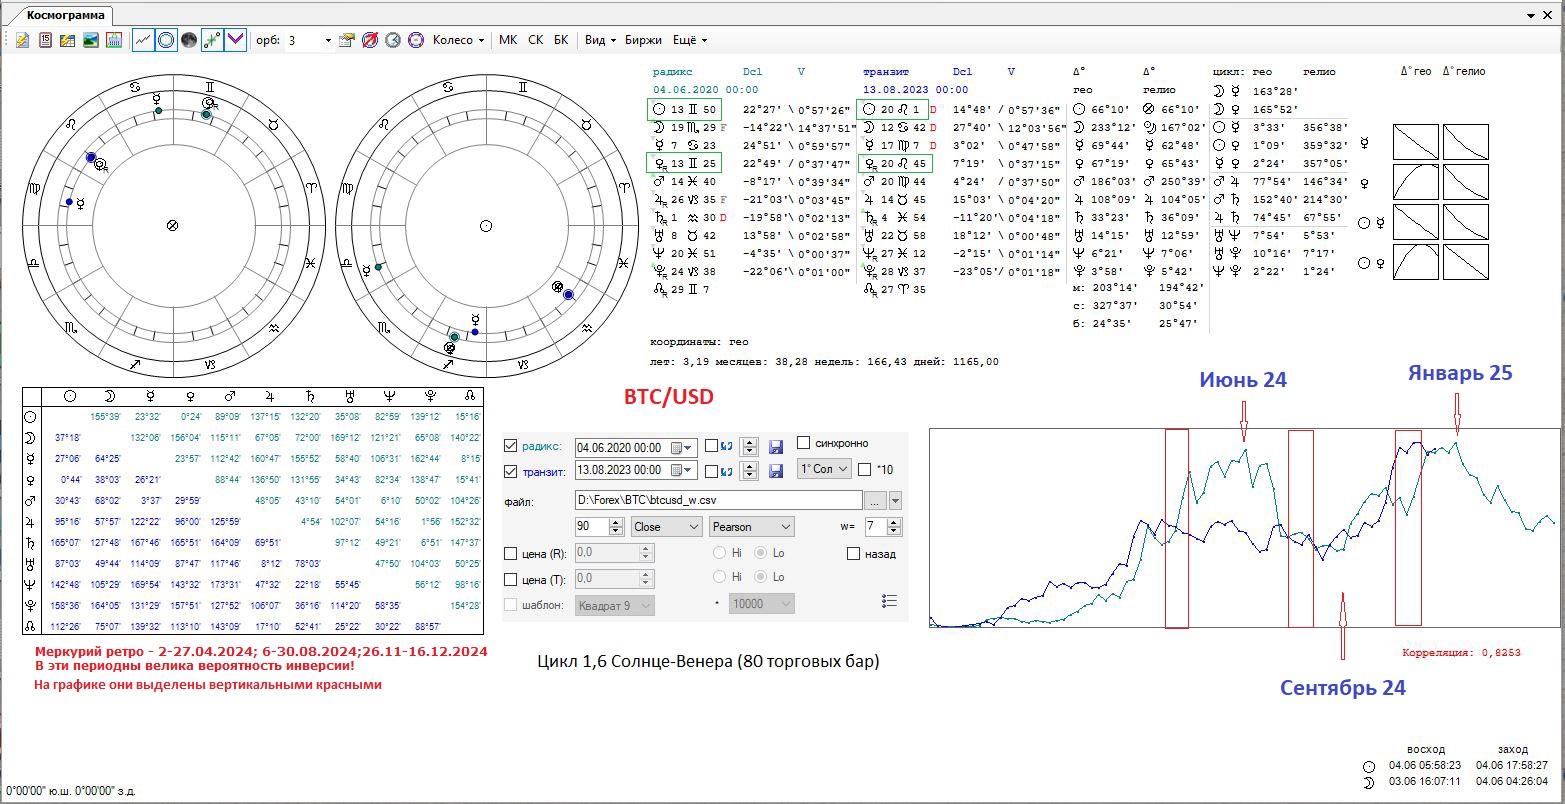Click the Sun-Venus geo delta mini chart

pos(1415,262)
